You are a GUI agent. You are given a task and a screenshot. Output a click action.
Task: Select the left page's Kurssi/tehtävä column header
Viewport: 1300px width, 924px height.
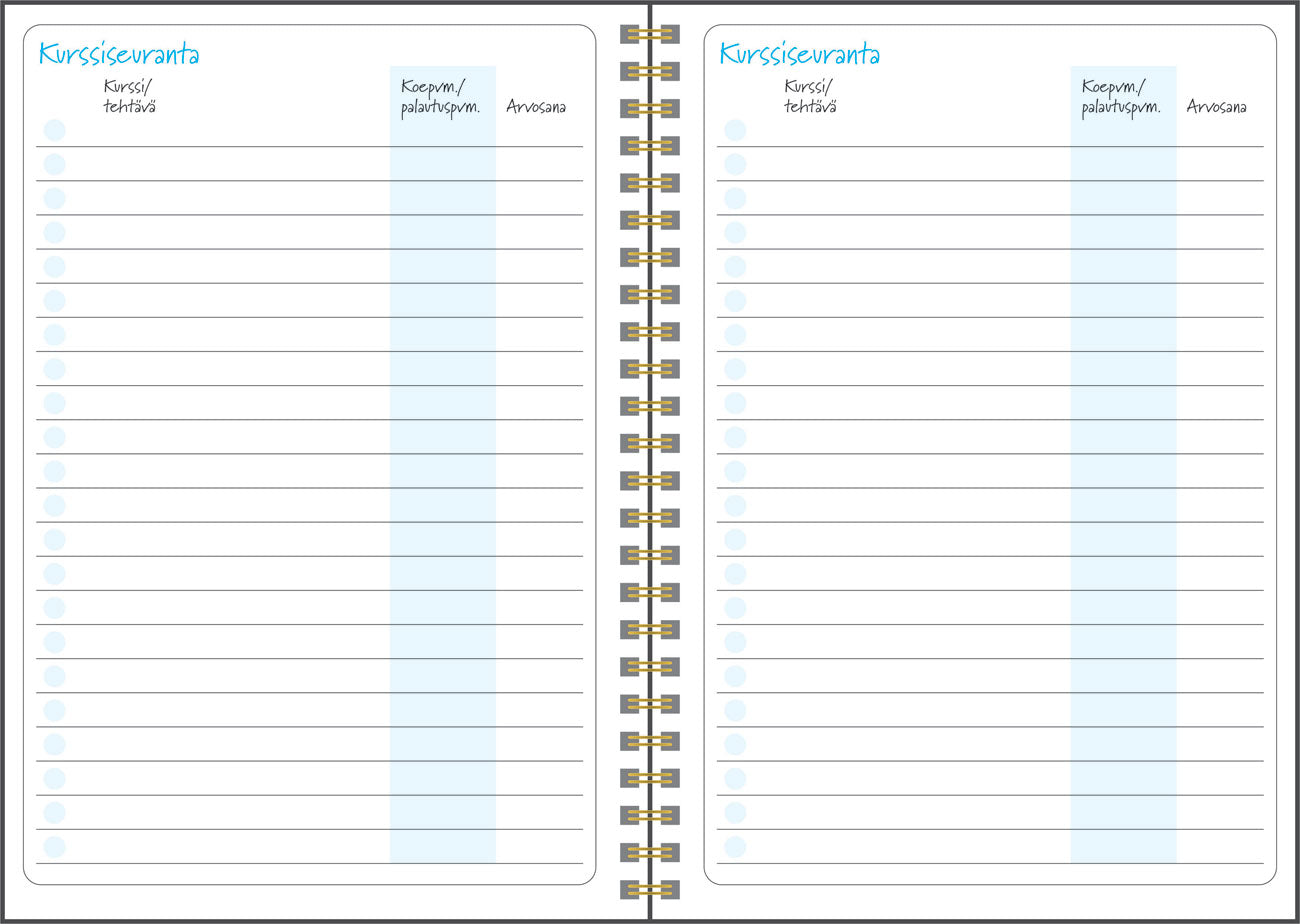tap(130, 96)
